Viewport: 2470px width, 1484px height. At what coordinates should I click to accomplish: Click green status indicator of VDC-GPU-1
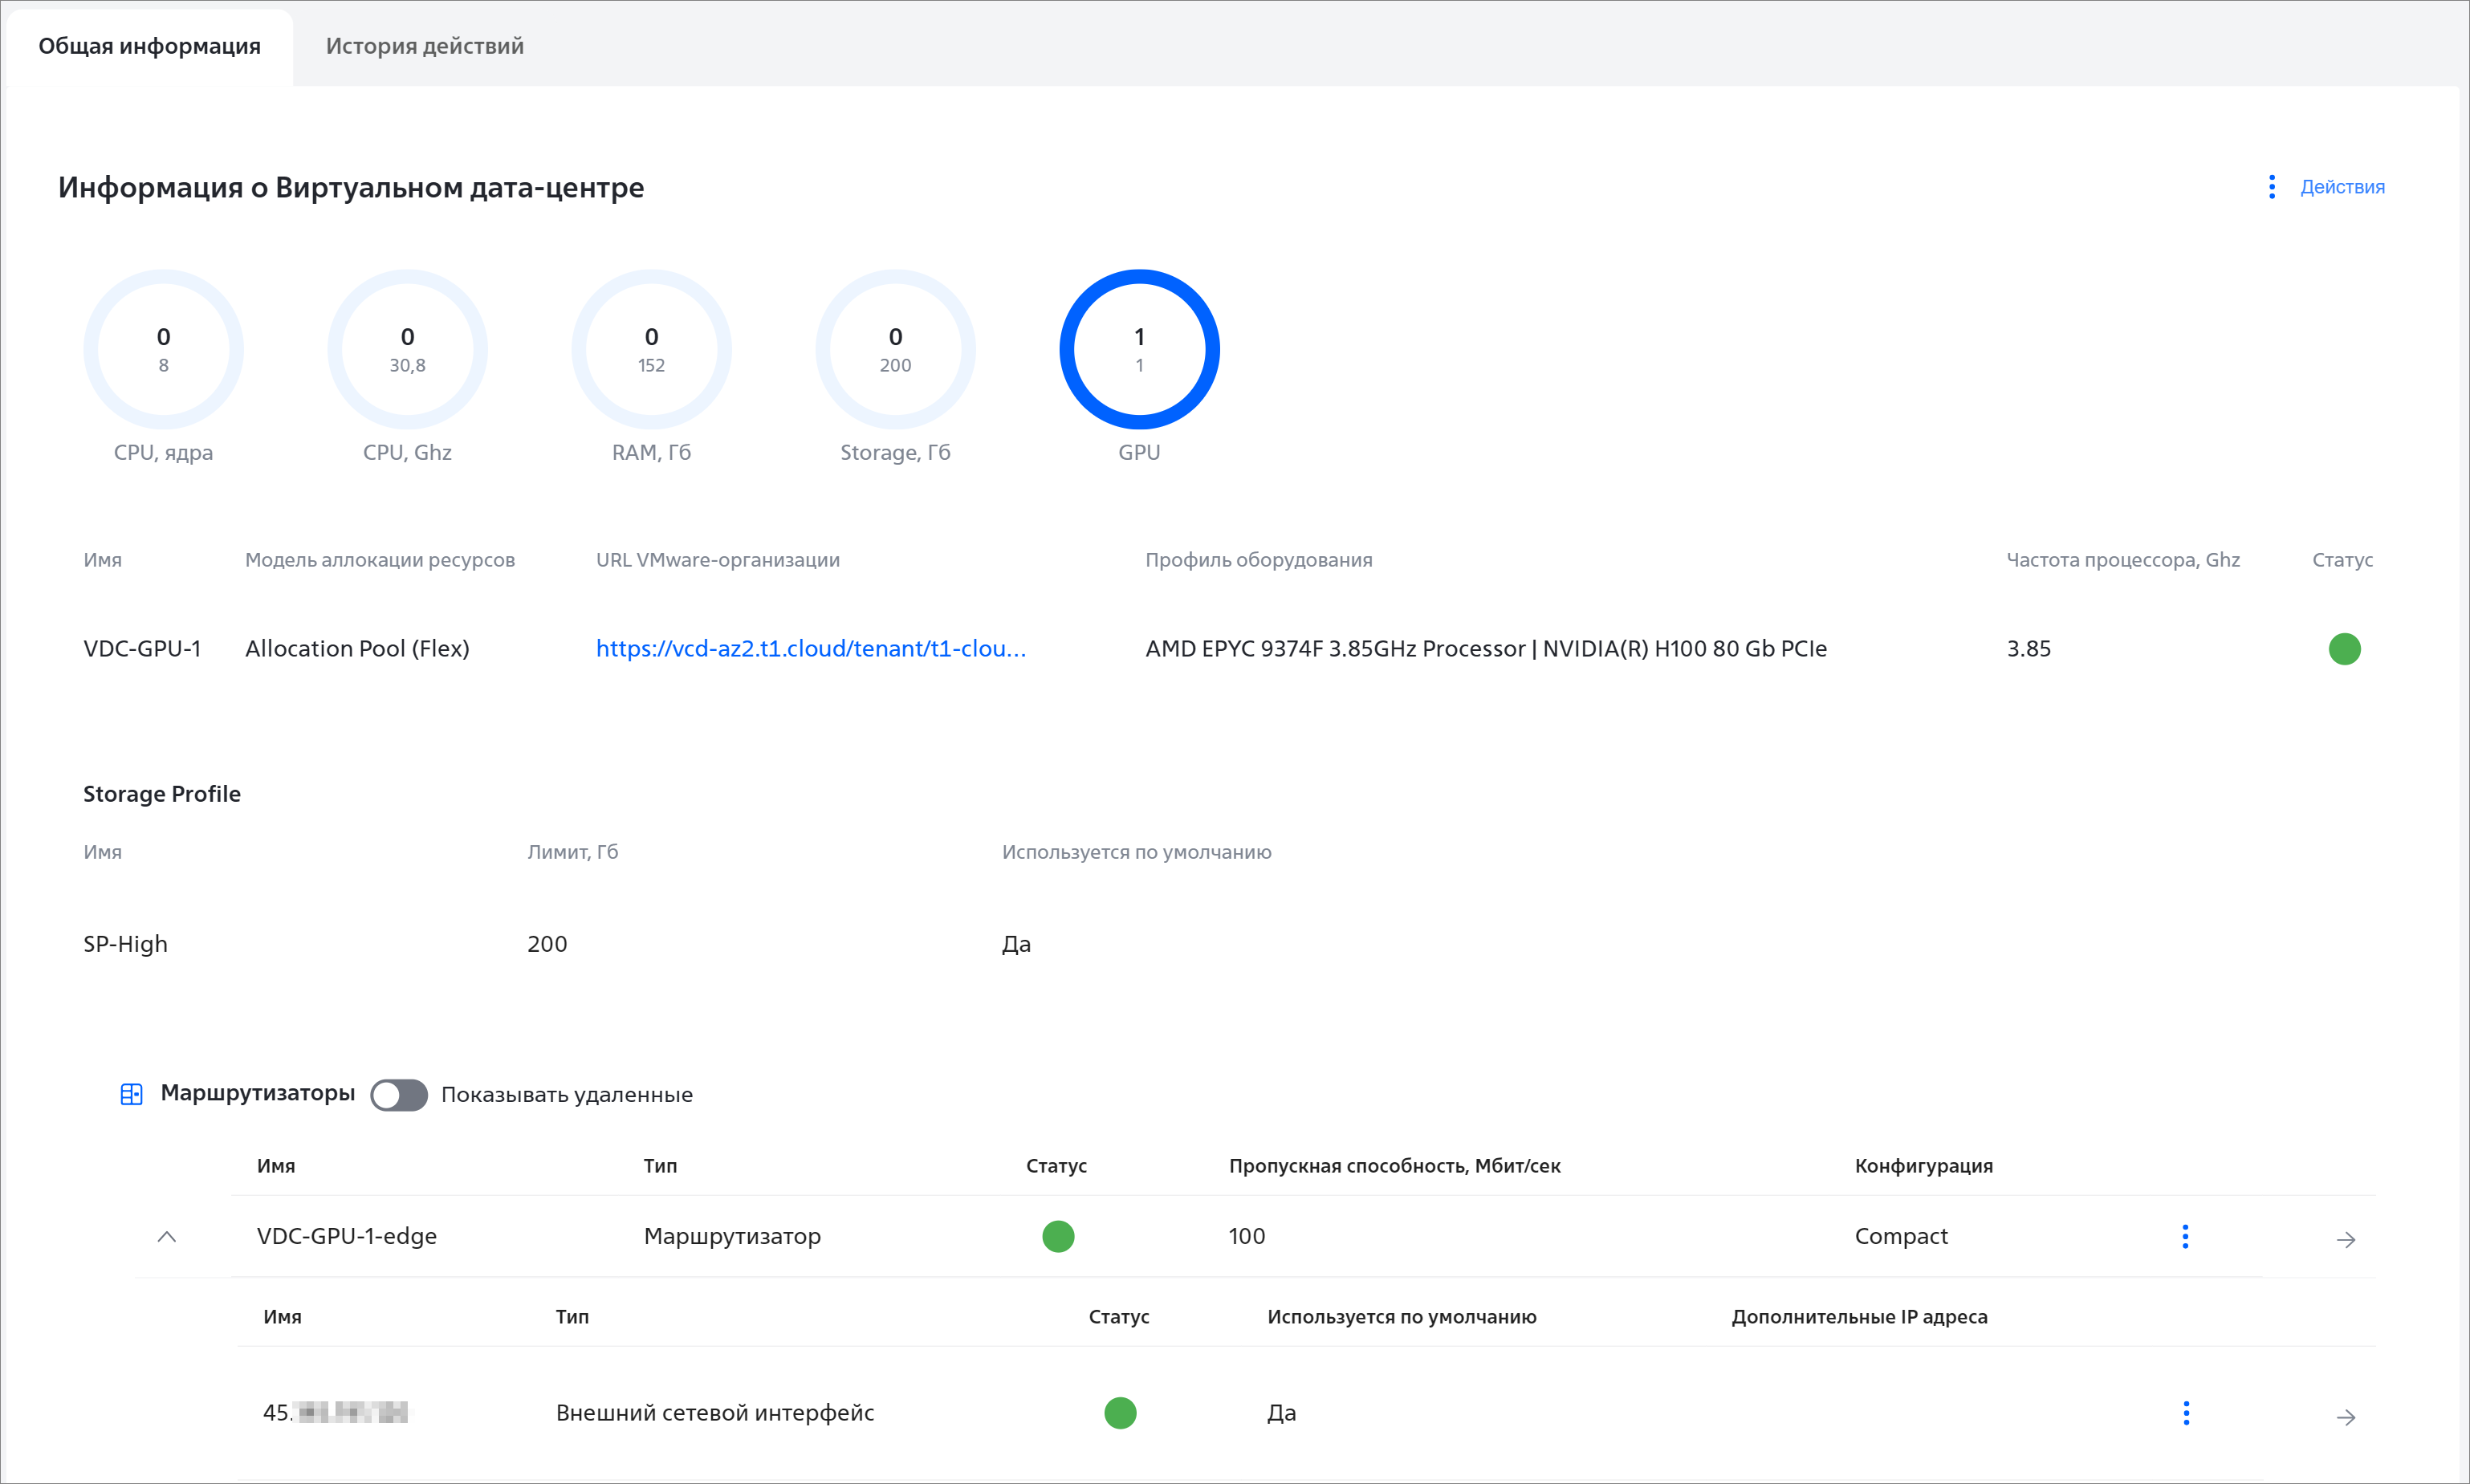click(x=2344, y=649)
